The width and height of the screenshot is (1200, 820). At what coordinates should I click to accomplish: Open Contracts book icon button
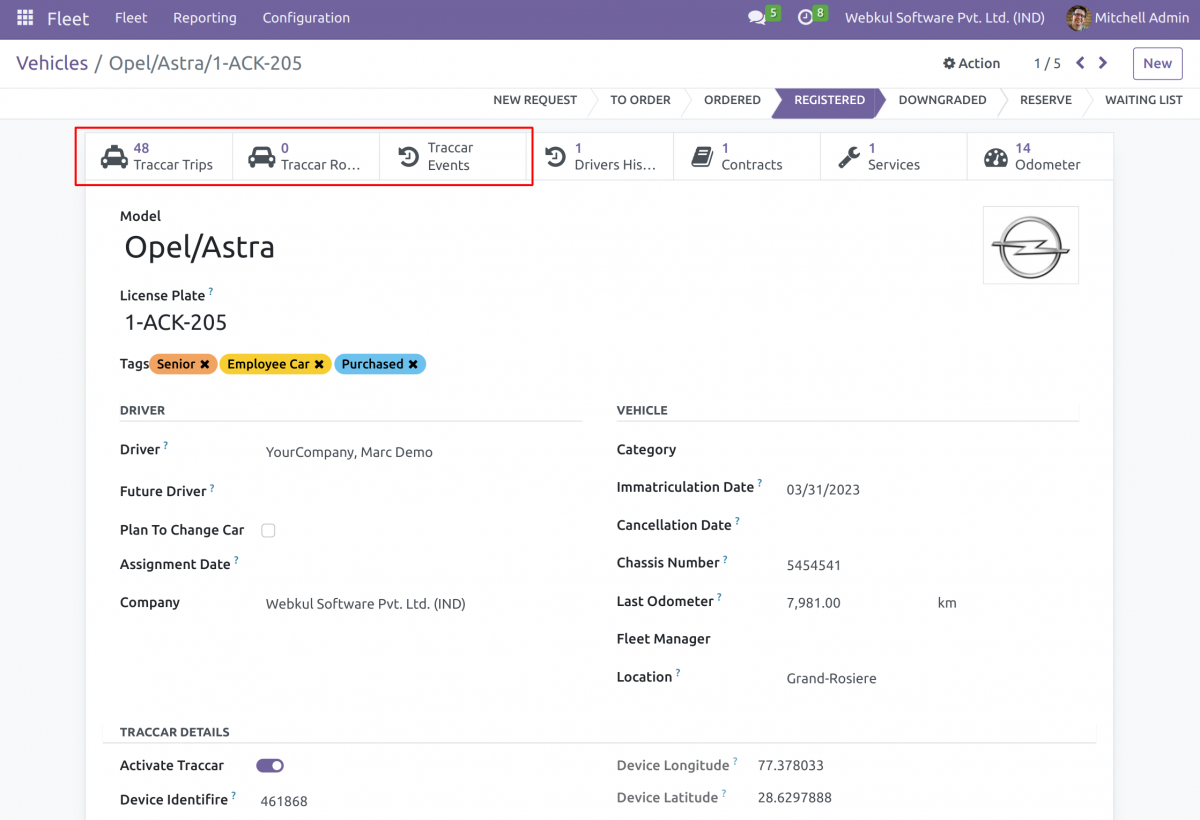702,157
